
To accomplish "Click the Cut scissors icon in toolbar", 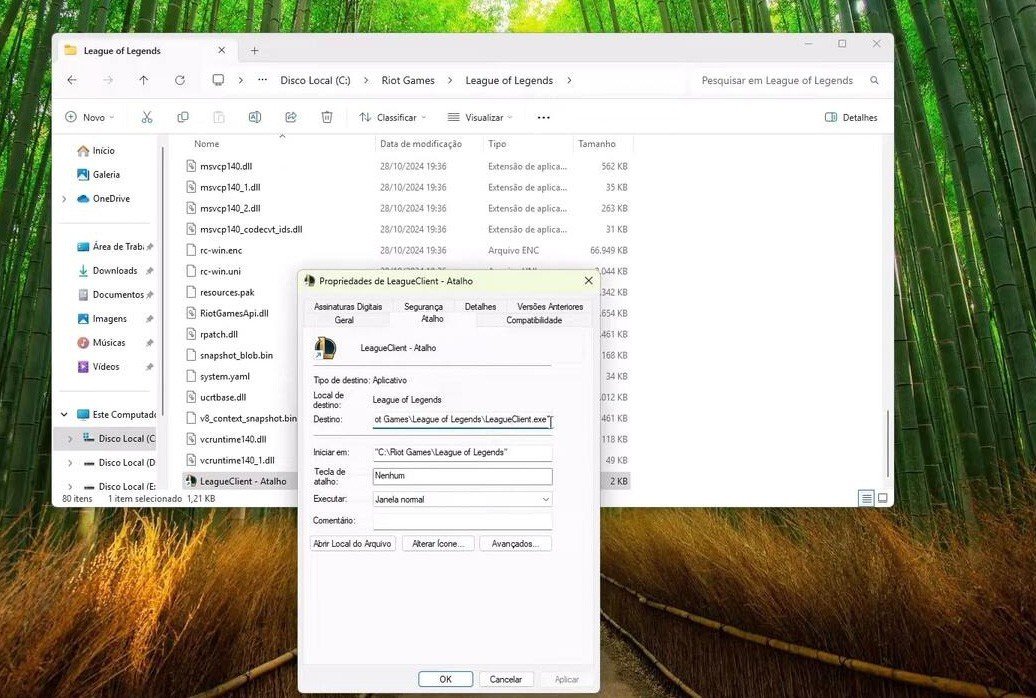I will coord(147,117).
